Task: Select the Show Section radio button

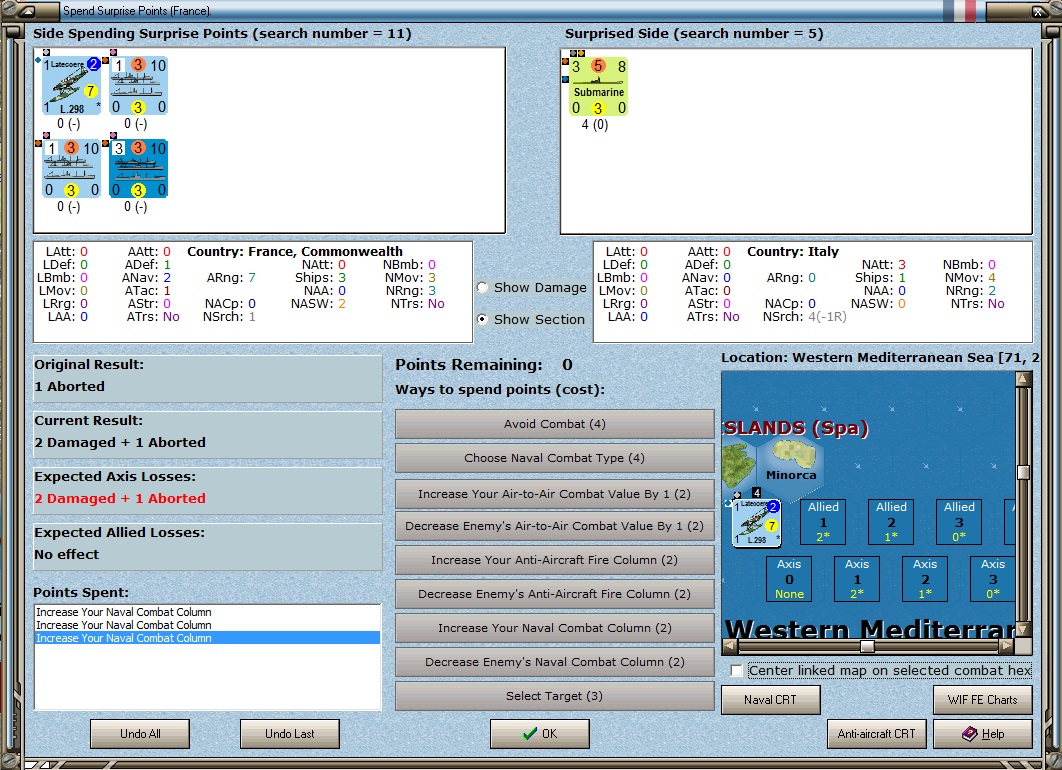Action: pos(482,319)
